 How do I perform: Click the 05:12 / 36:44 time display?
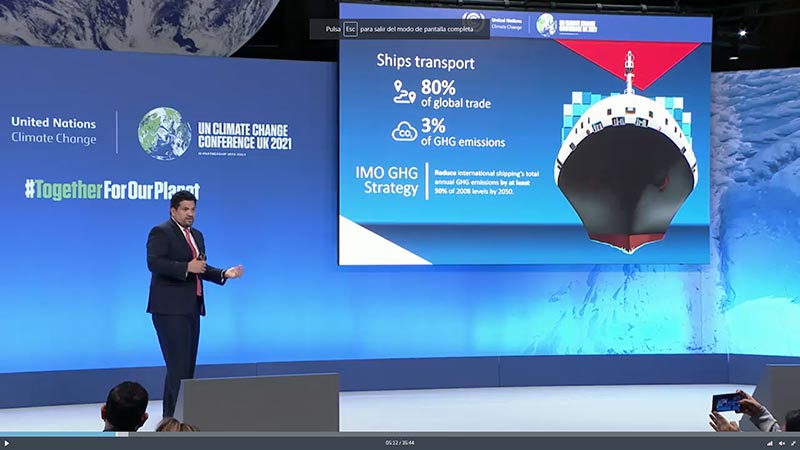[400, 443]
